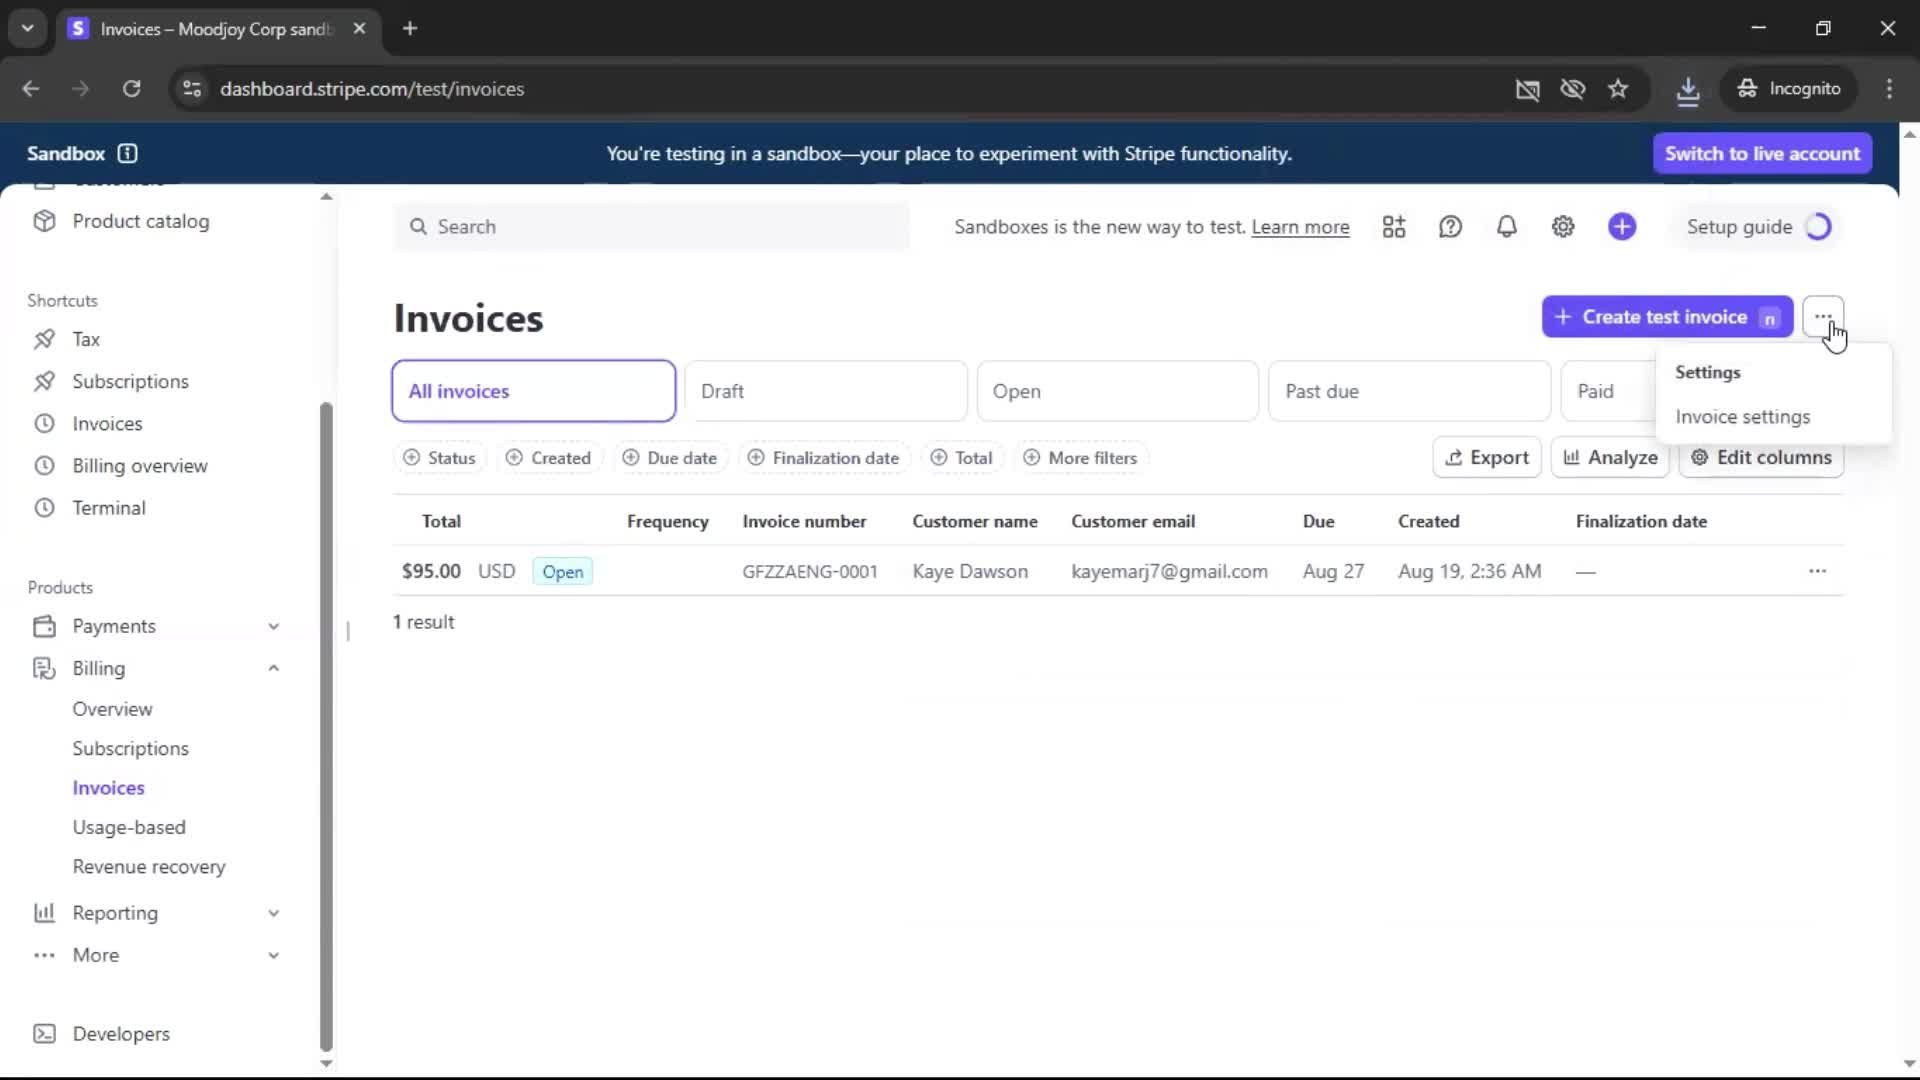
Task: Close the Invoices browser tab
Action: click(359, 28)
